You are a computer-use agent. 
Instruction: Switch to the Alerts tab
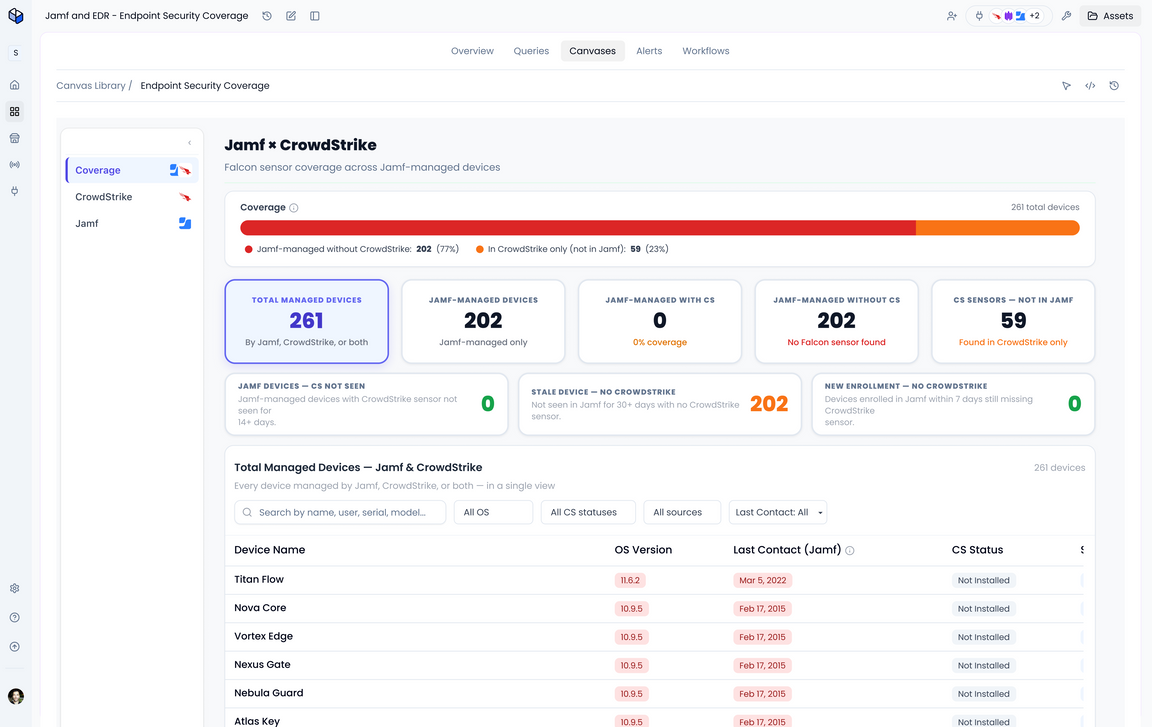coord(649,51)
